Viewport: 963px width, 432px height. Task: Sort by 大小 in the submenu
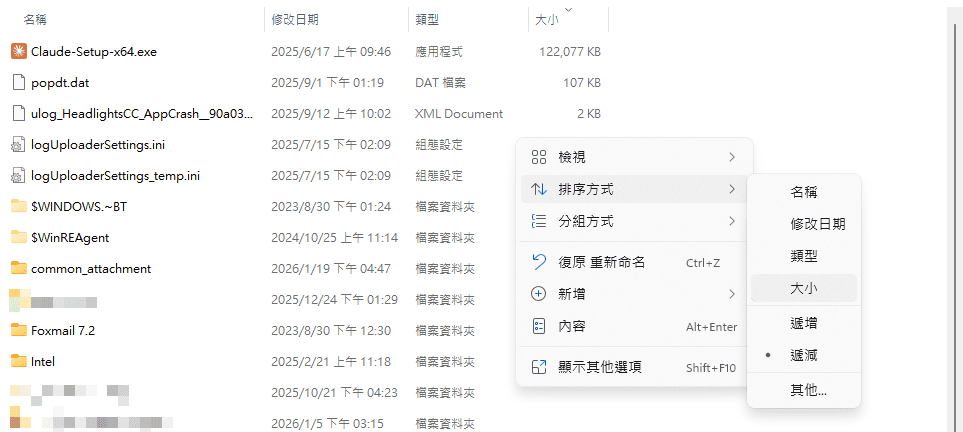(x=804, y=288)
